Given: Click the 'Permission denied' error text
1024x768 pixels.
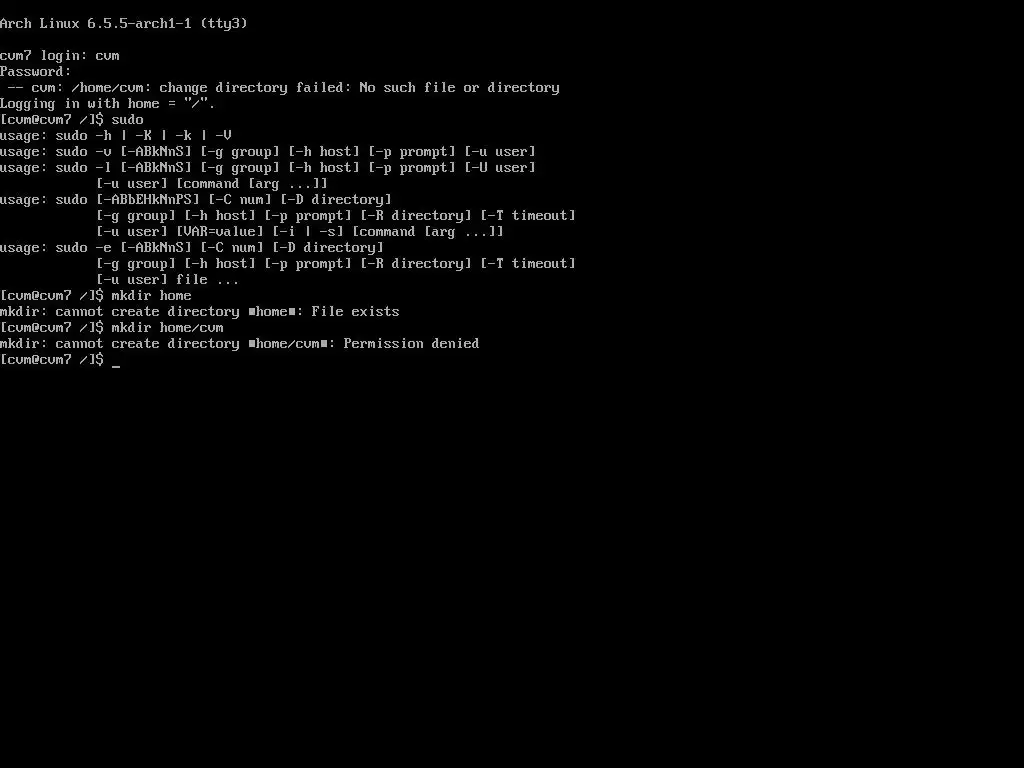Looking at the screenshot, I should 411,344.
